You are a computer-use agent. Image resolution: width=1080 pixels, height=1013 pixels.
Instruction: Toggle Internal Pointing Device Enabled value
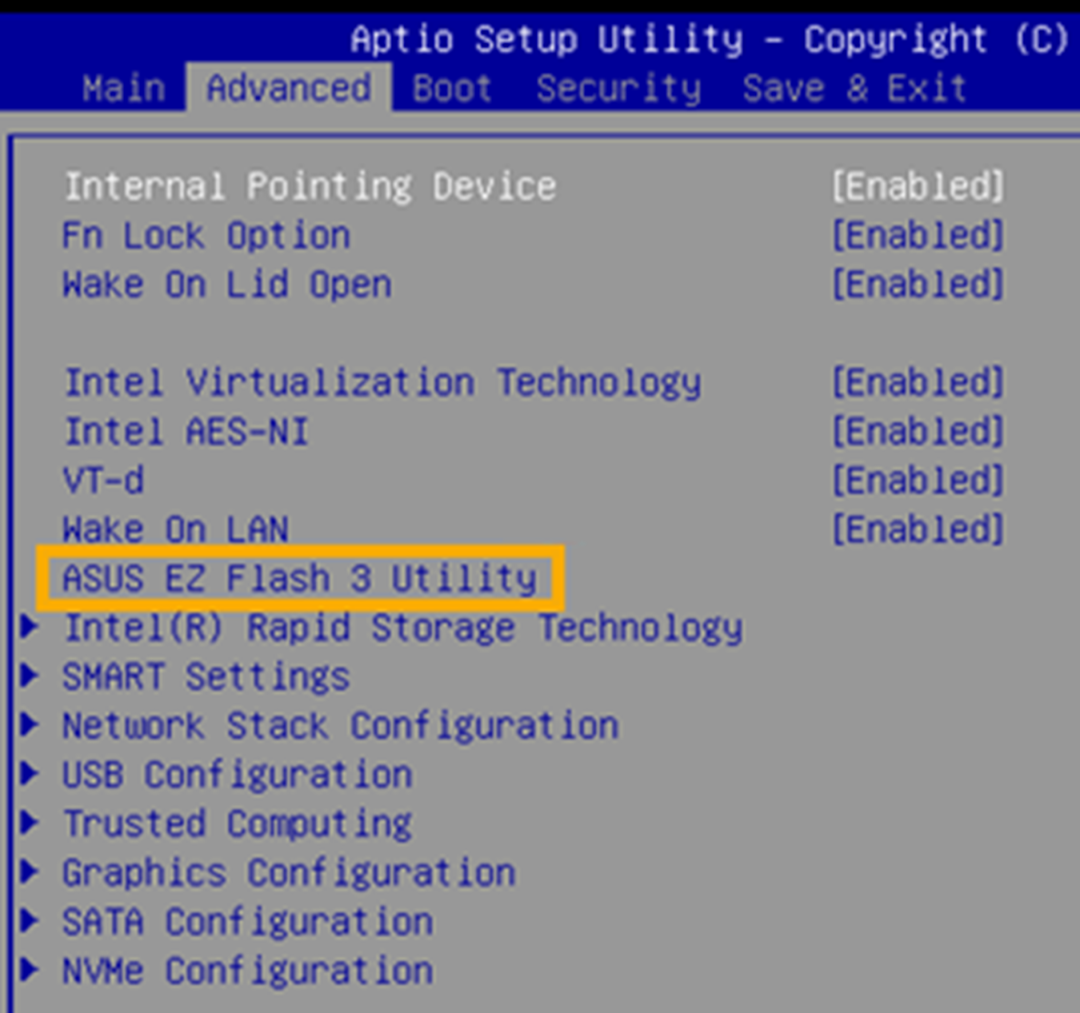[x=917, y=186]
